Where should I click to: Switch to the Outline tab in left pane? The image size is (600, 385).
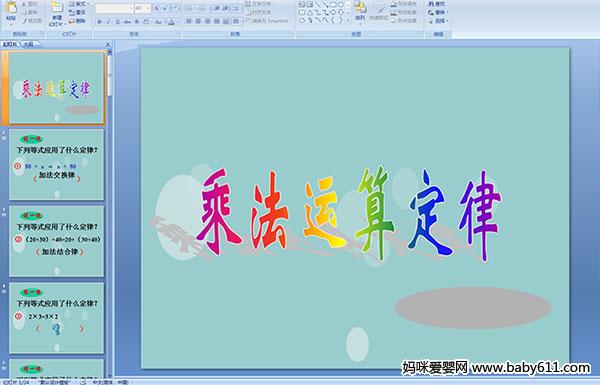coord(28,44)
